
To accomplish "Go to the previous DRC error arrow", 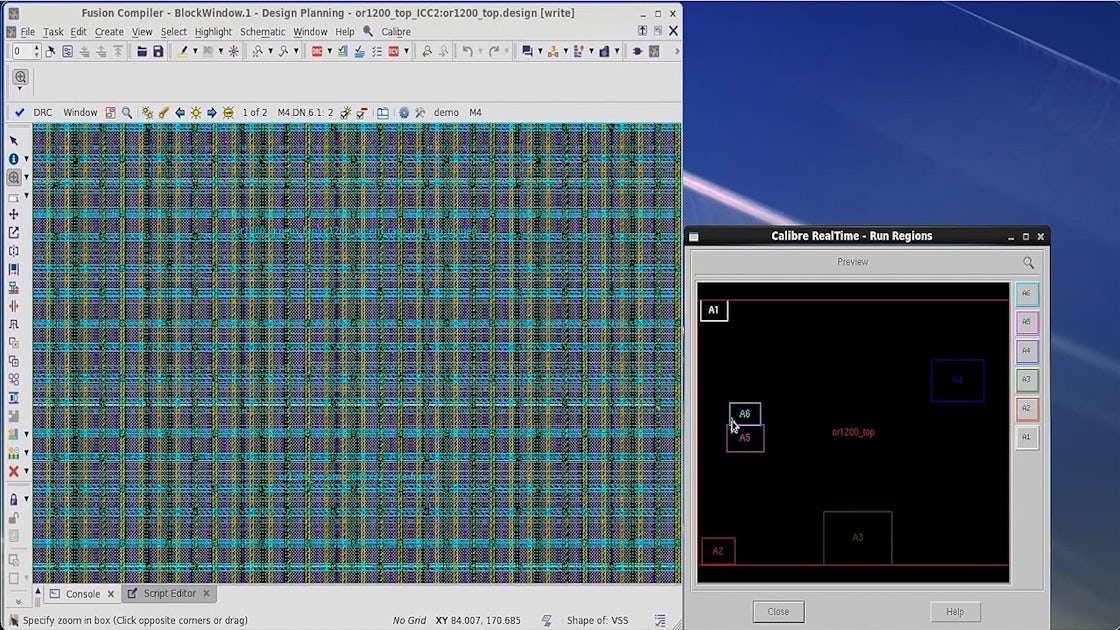I will click(180, 113).
